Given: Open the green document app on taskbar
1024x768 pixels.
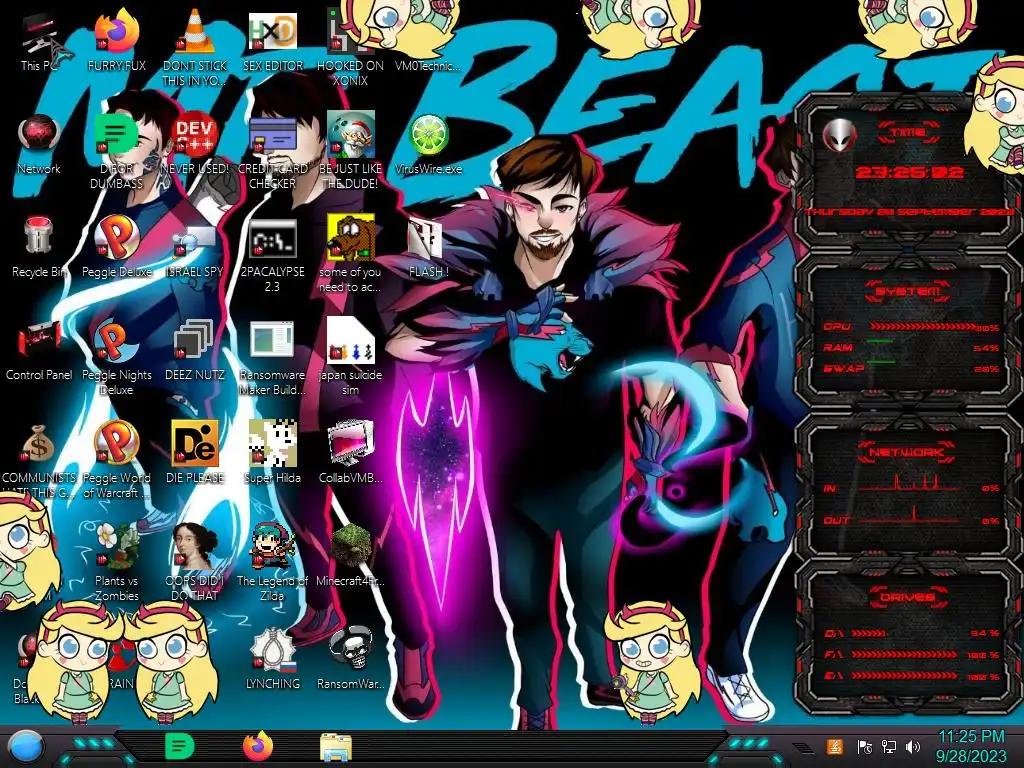Looking at the screenshot, I should (x=179, y=746).
